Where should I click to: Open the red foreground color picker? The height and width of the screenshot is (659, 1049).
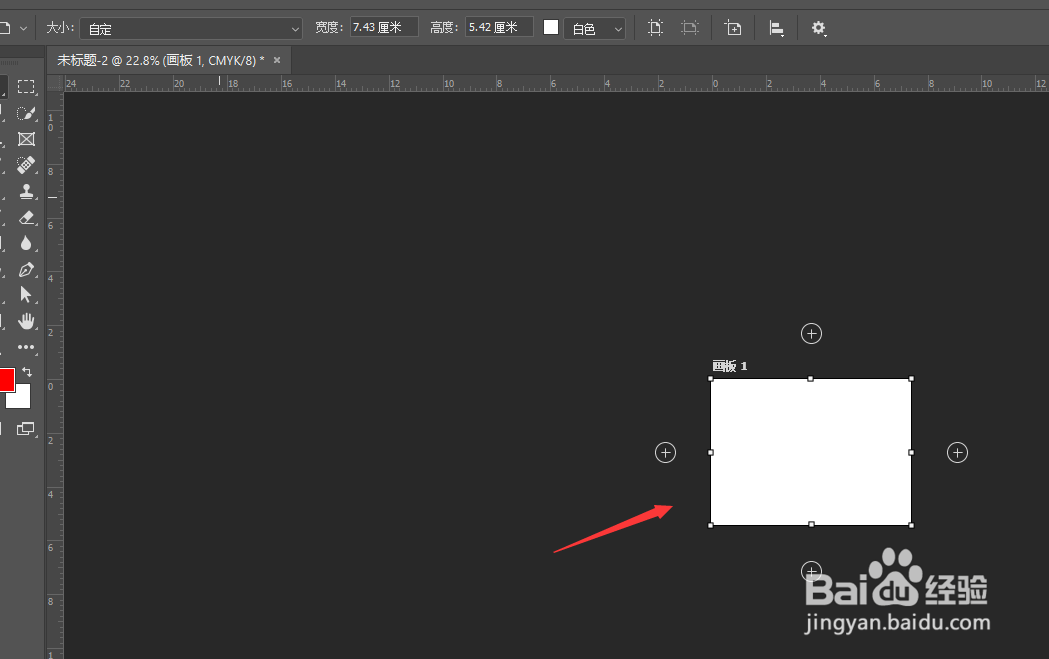(x=5, y=379)
